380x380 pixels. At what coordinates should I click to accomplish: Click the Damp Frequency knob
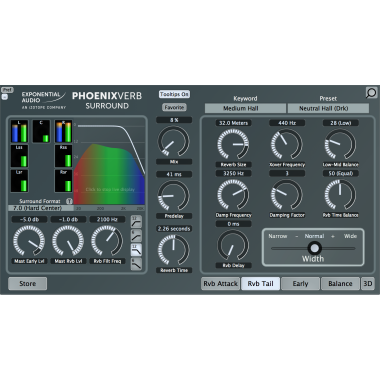(x=233, y=195)
